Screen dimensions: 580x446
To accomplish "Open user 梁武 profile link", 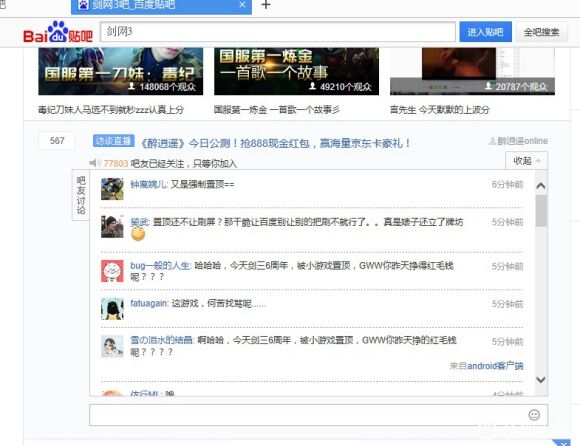I will click(x=139, y=222).
